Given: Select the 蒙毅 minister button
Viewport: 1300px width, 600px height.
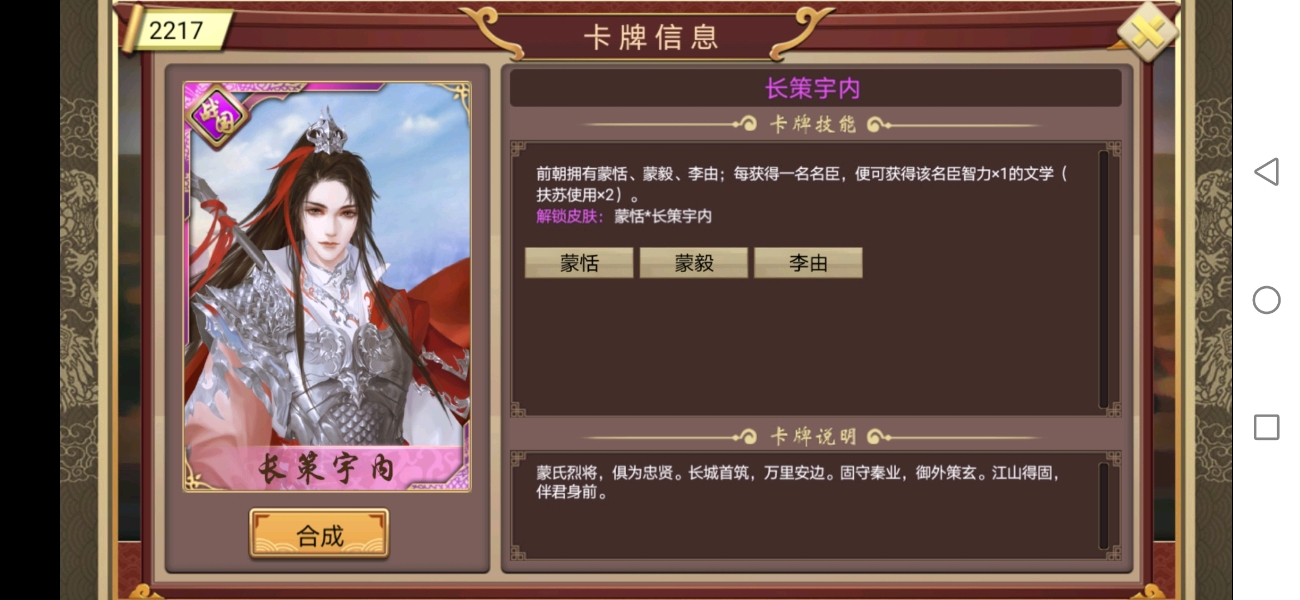Looking at the screenshot, I should pos(693,263).
